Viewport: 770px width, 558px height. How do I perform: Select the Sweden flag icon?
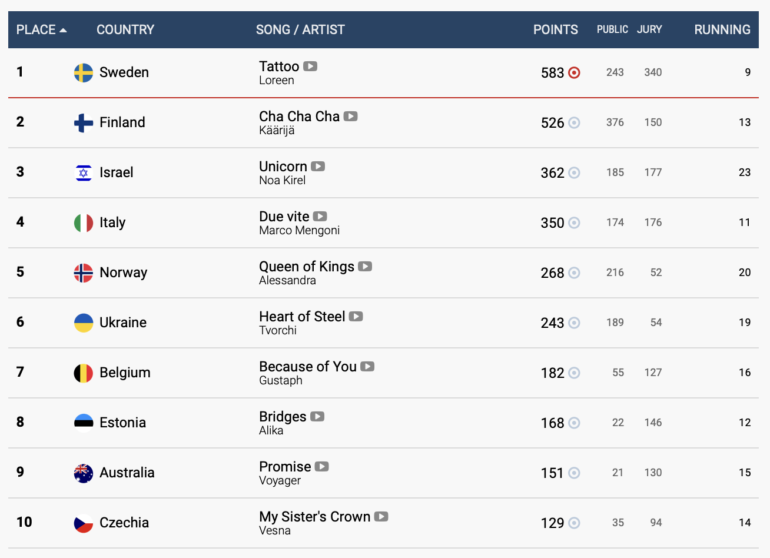[83, 73]
